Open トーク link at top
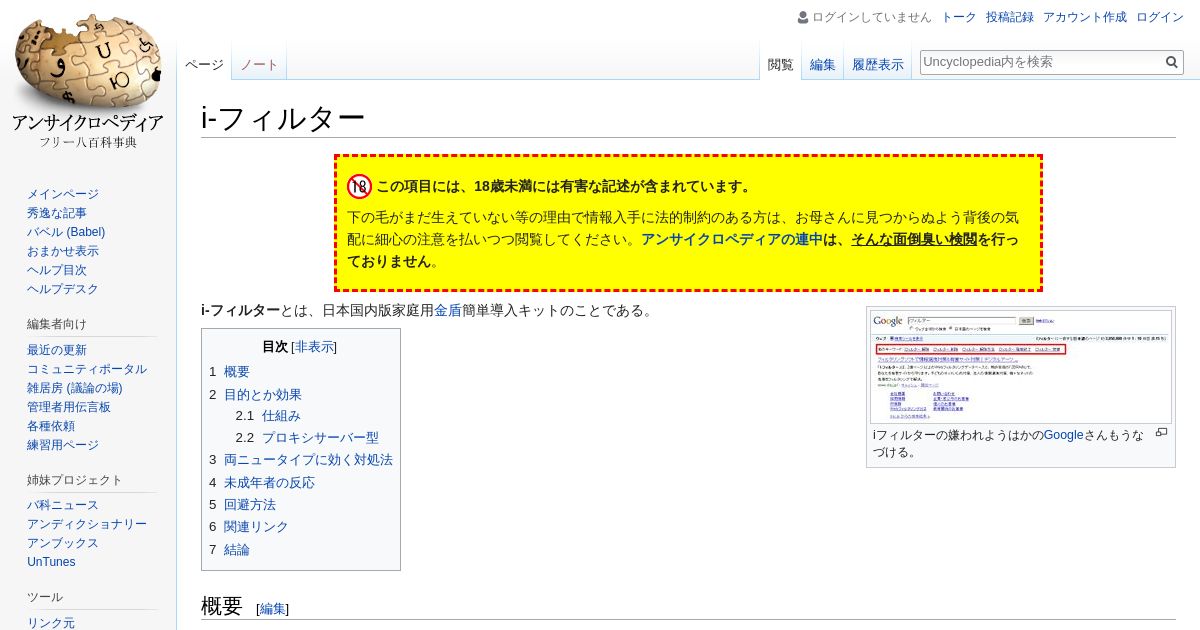This screenshot has height=630, width=1200. pyautogui.click(x=959, y=17)
